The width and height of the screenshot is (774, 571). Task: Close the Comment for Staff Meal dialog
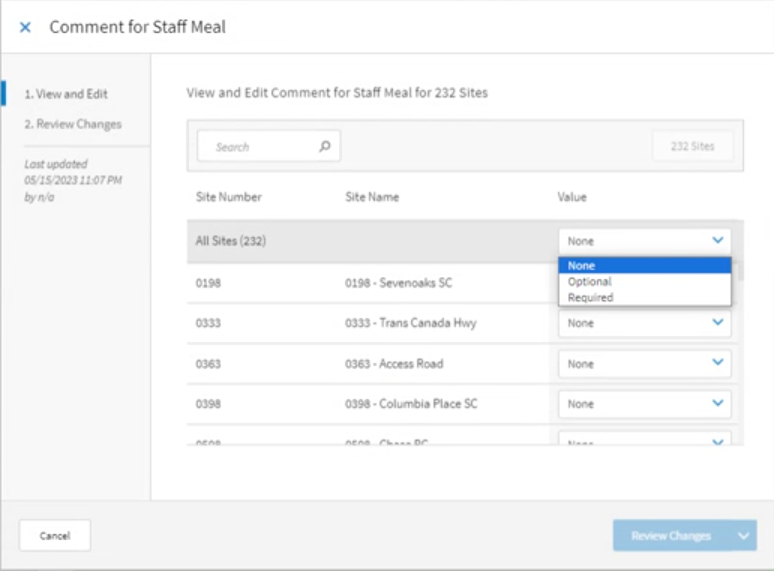tap(25, 27)
